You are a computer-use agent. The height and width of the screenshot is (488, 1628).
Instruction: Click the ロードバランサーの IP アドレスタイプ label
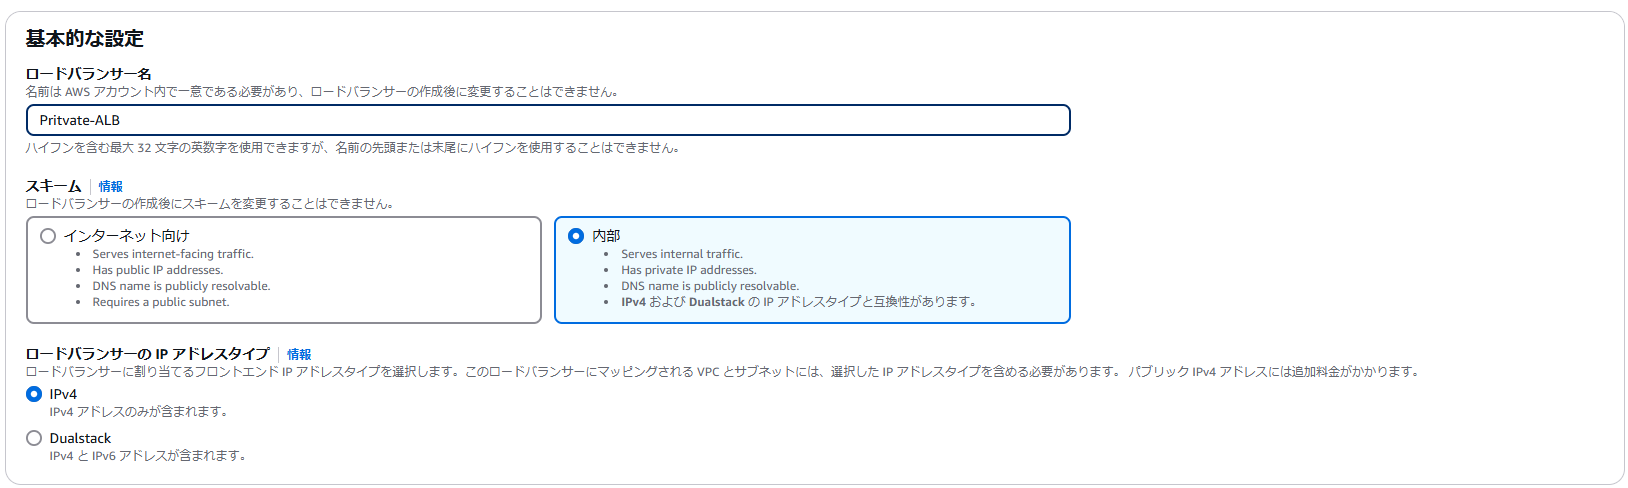tap(147, 354)
